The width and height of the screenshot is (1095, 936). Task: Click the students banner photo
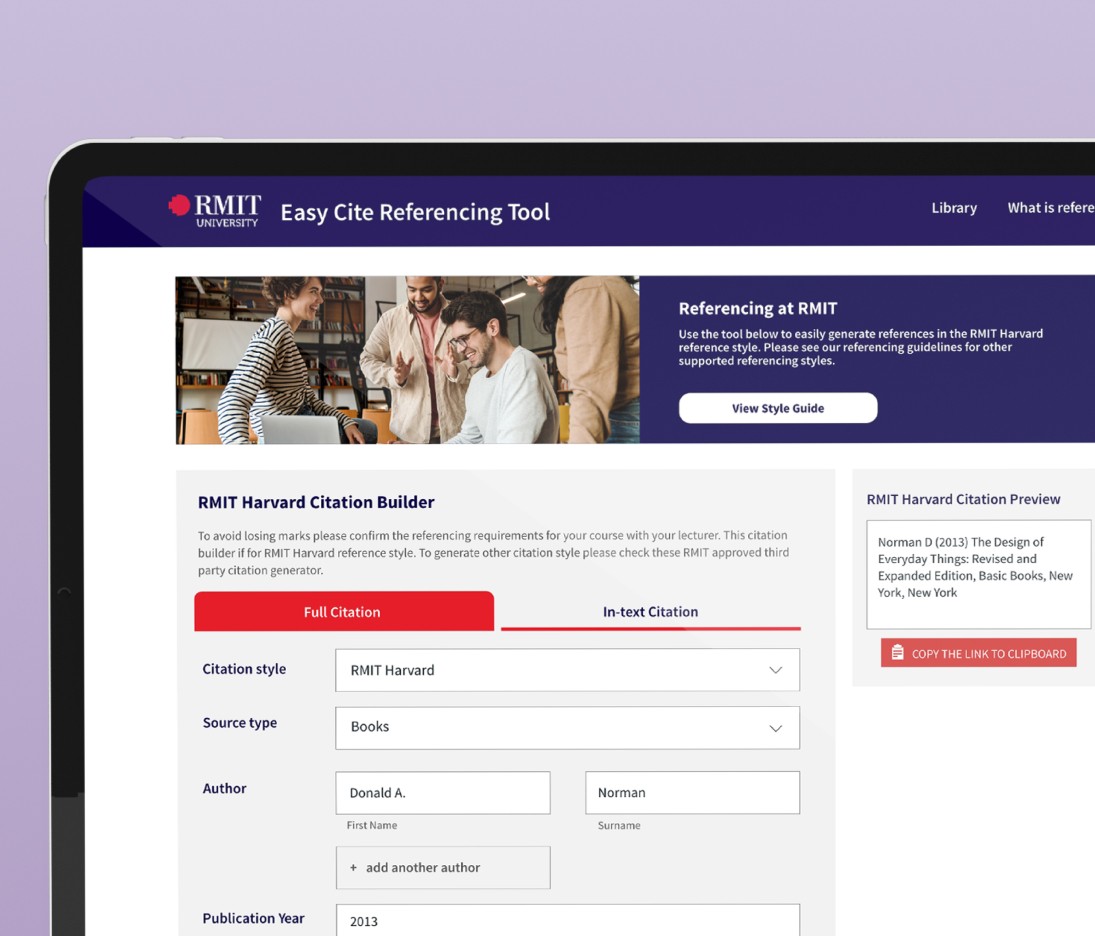pyautogui.click(x=407, y=360)
